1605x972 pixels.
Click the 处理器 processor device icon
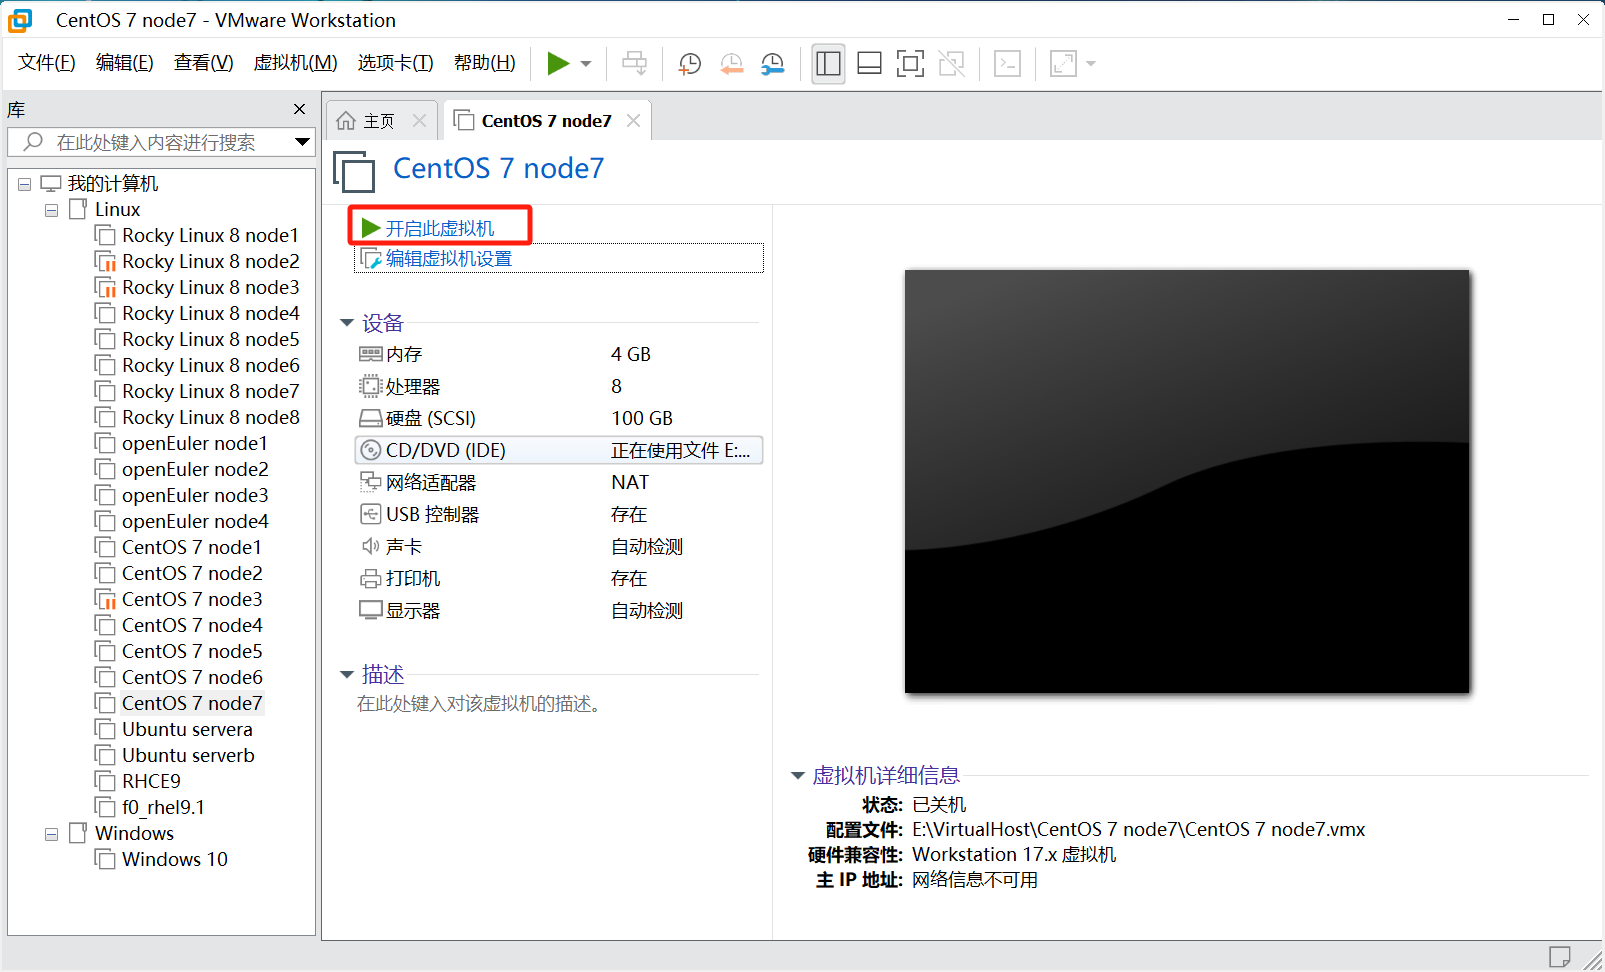[x=371, y=386]
